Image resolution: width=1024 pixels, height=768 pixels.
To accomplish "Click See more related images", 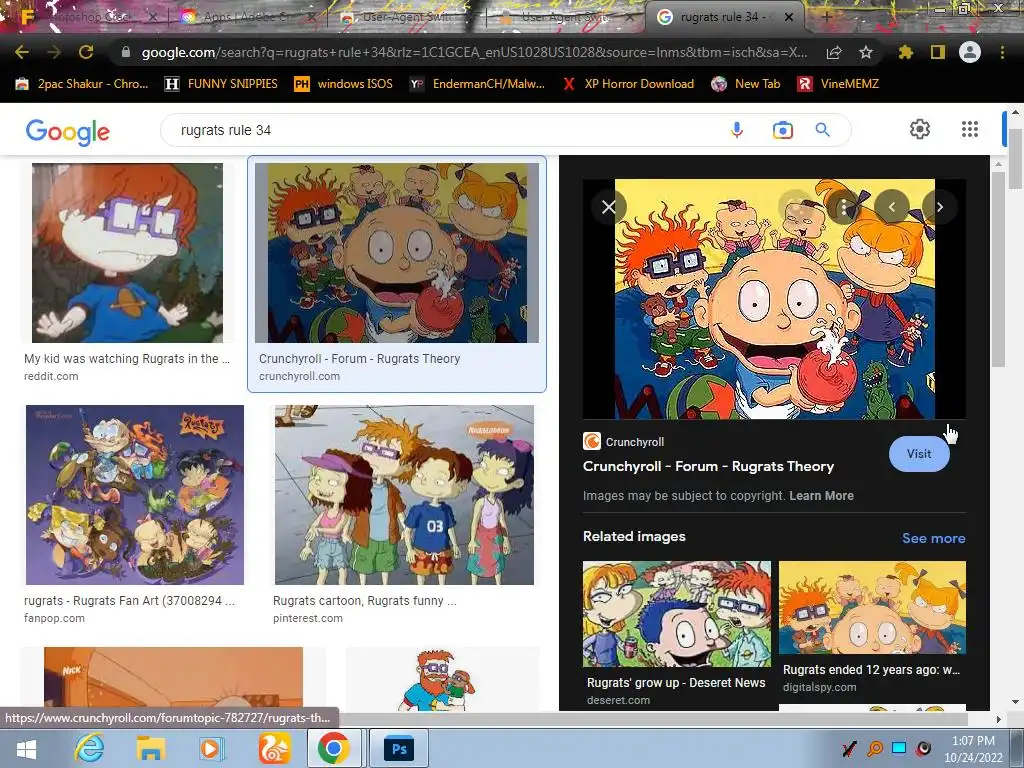I will (933, 538).
